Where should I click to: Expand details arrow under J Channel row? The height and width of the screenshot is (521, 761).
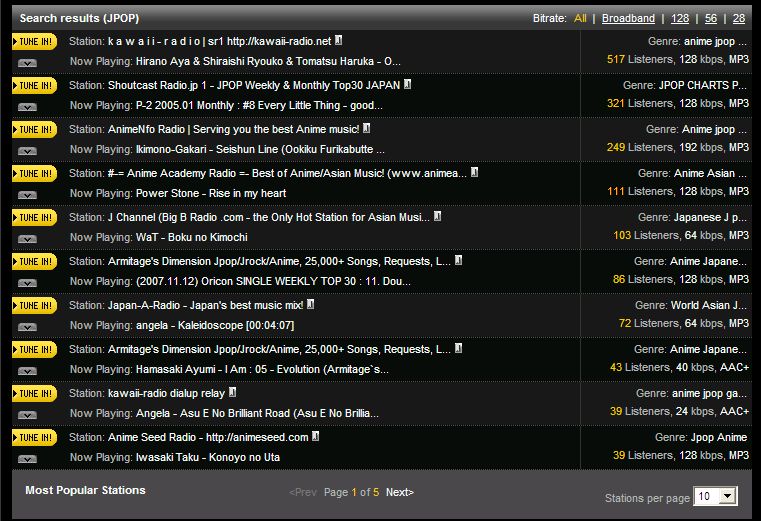point(27,239)
